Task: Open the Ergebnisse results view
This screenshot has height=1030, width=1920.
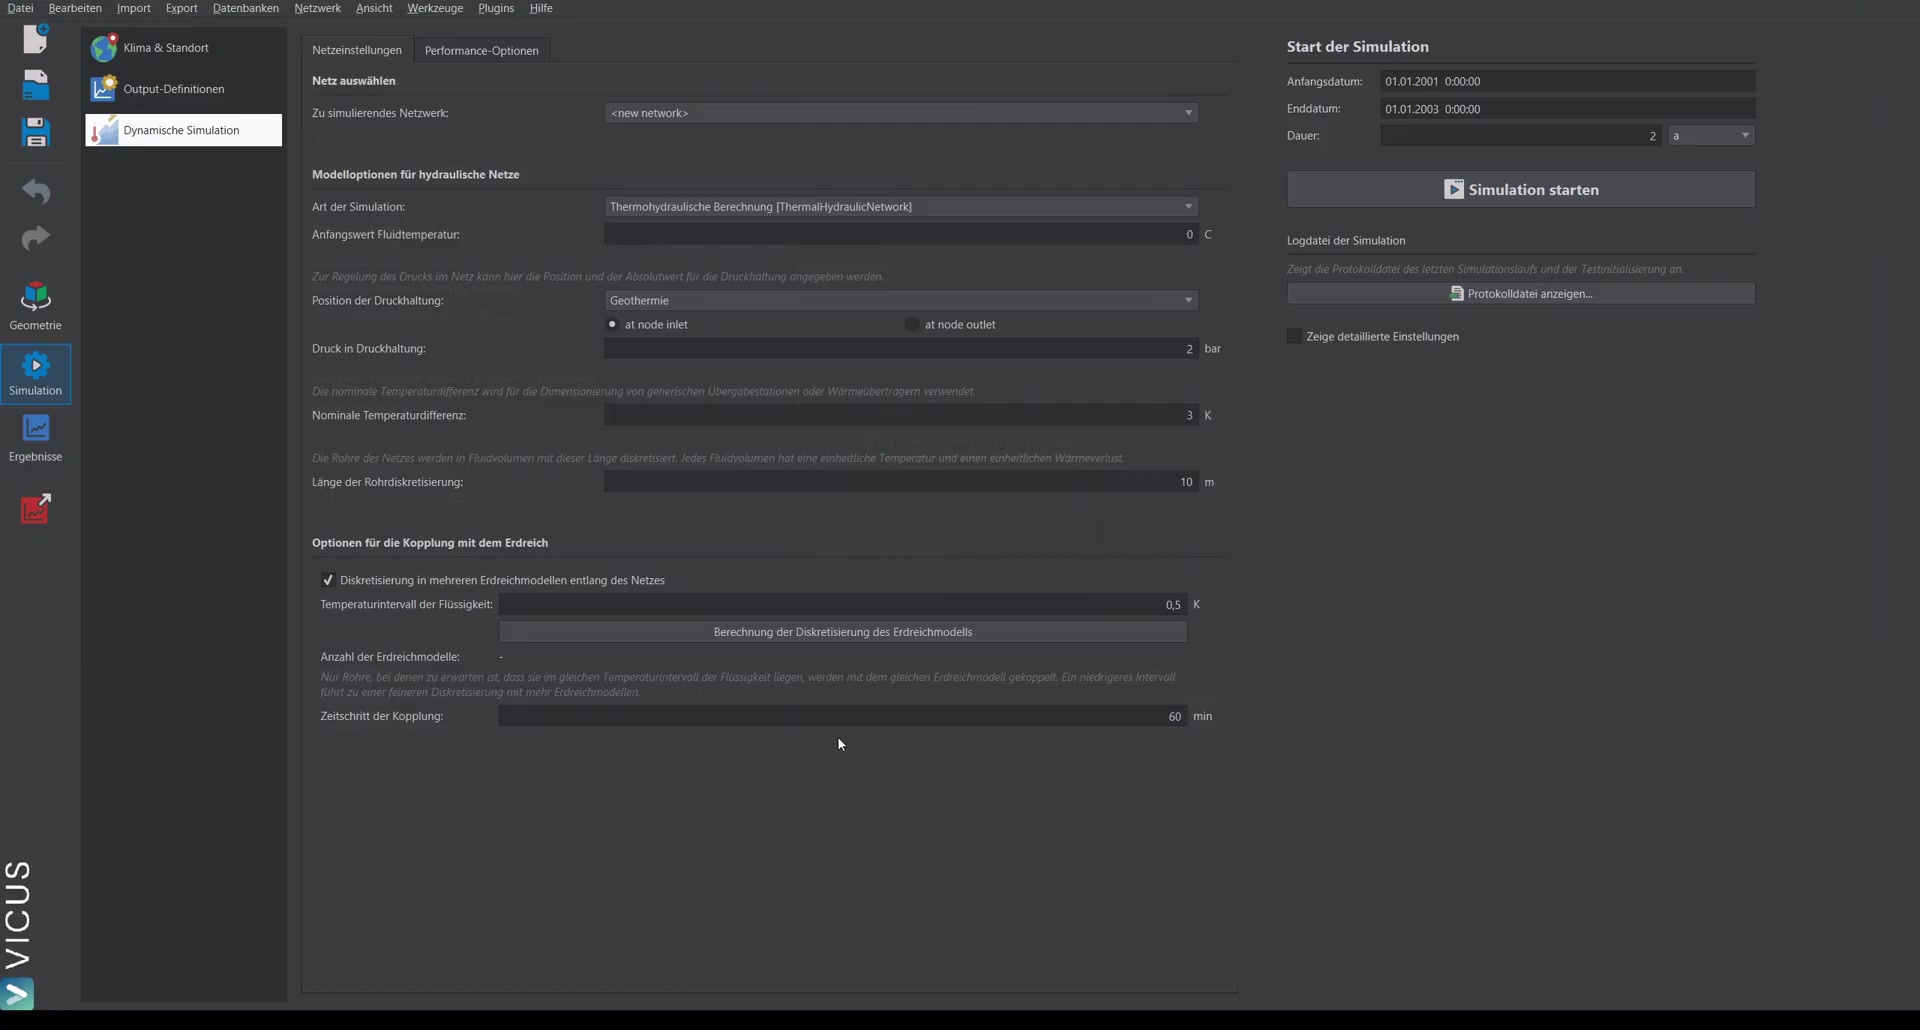Action: [36, 438]
